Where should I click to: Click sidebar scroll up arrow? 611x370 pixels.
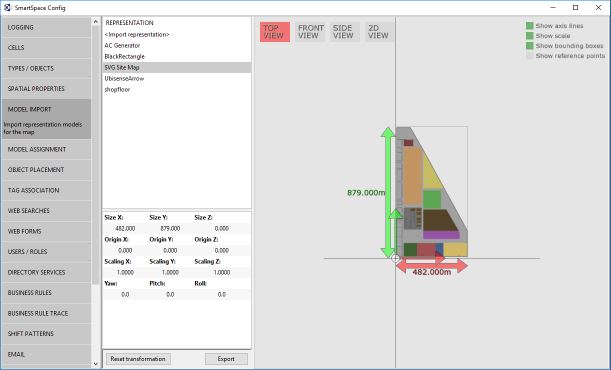click(x=96, y=22)
